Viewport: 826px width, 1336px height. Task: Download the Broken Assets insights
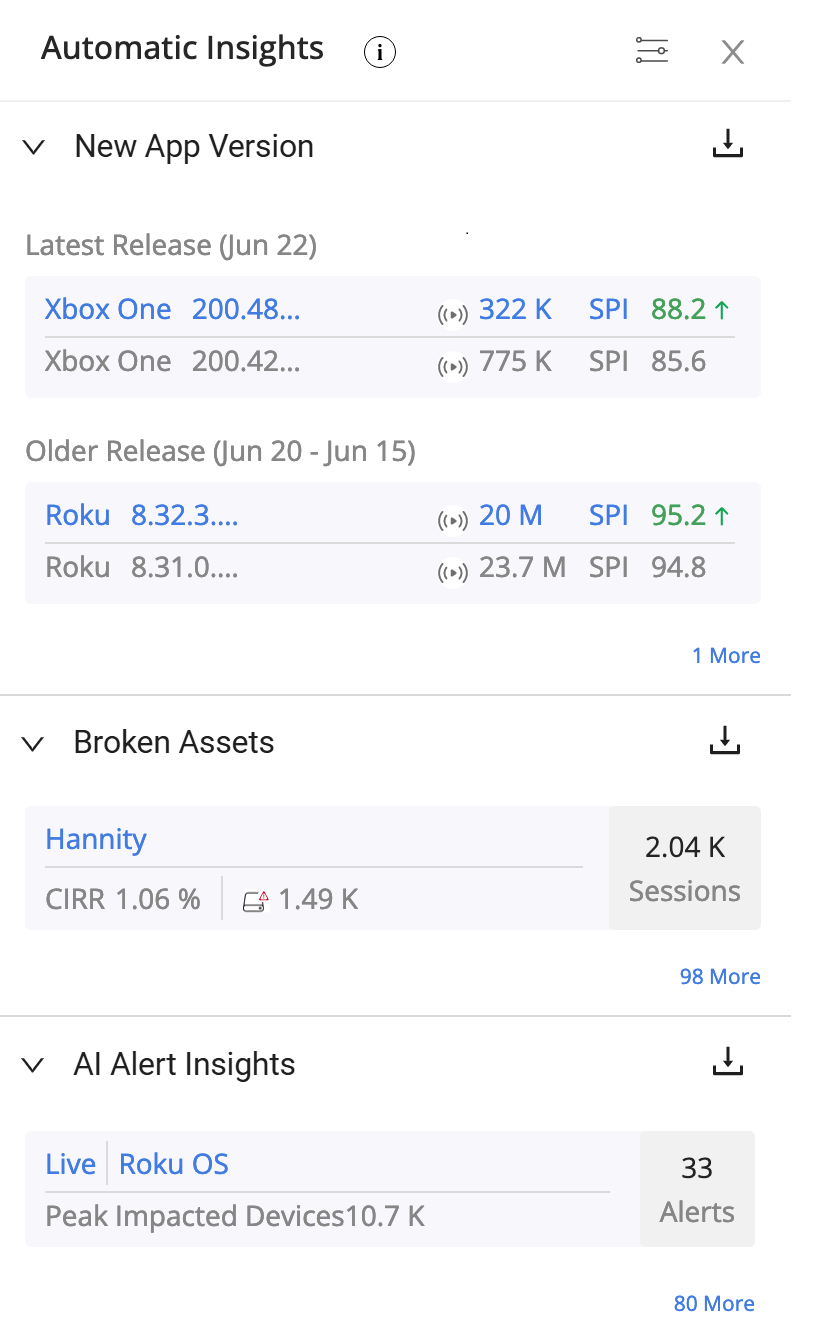724,740
